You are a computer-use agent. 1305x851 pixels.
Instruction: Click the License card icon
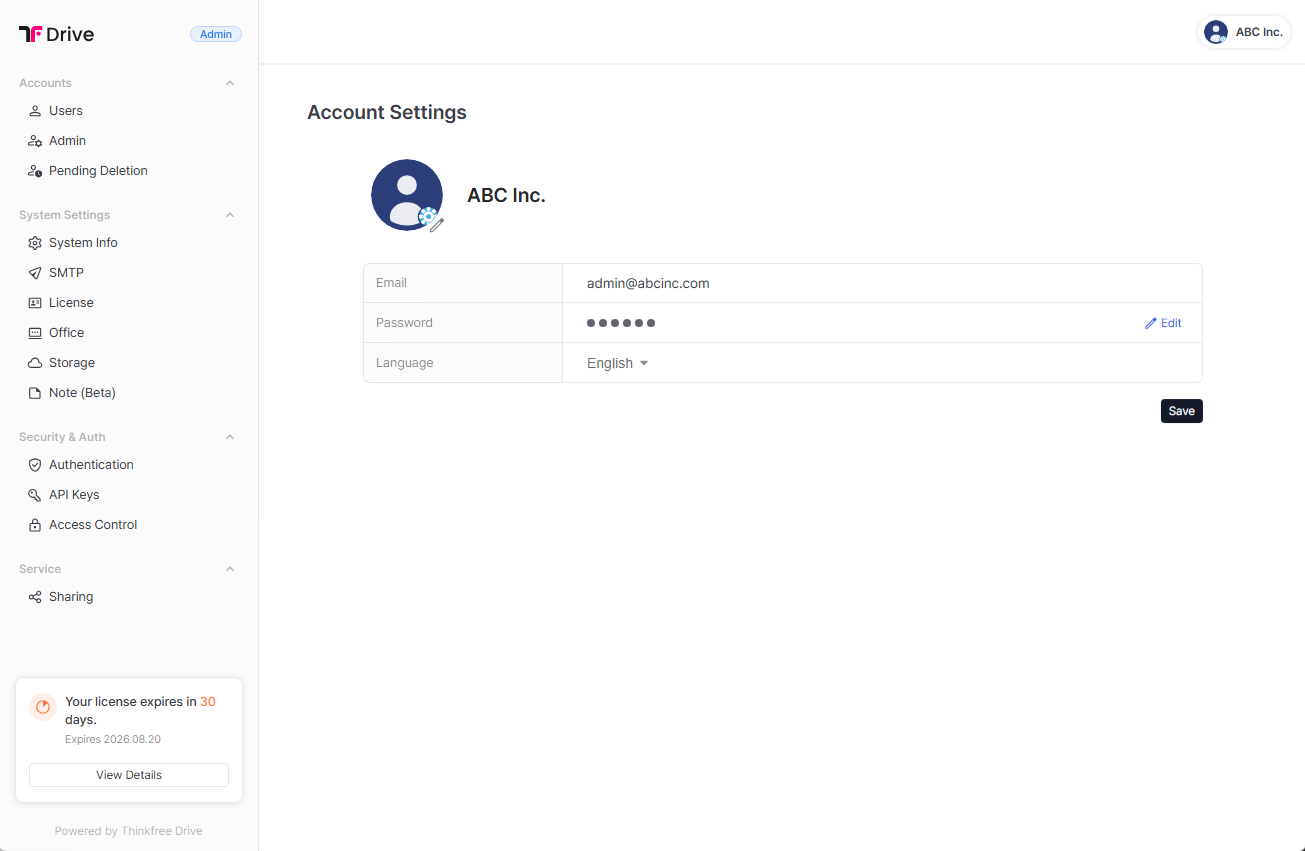(x=35, y=303)
